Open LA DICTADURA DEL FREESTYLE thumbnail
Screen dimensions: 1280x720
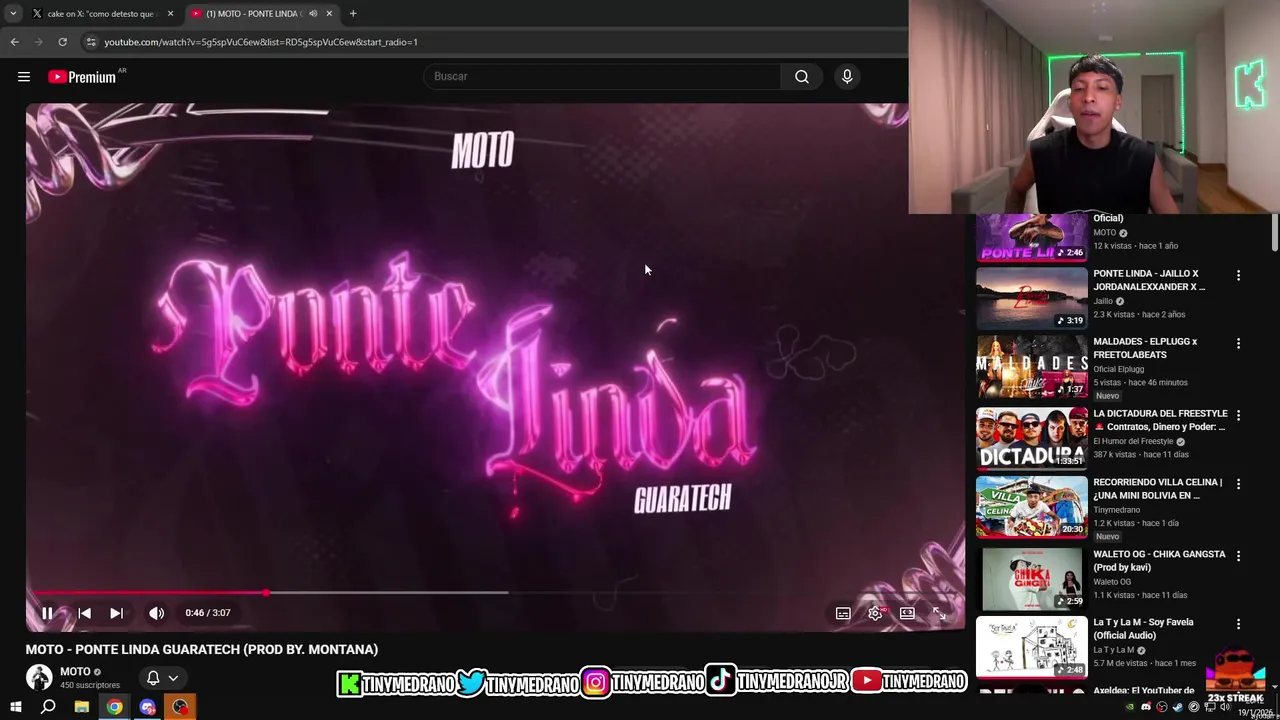click(x=1031, y=438)
